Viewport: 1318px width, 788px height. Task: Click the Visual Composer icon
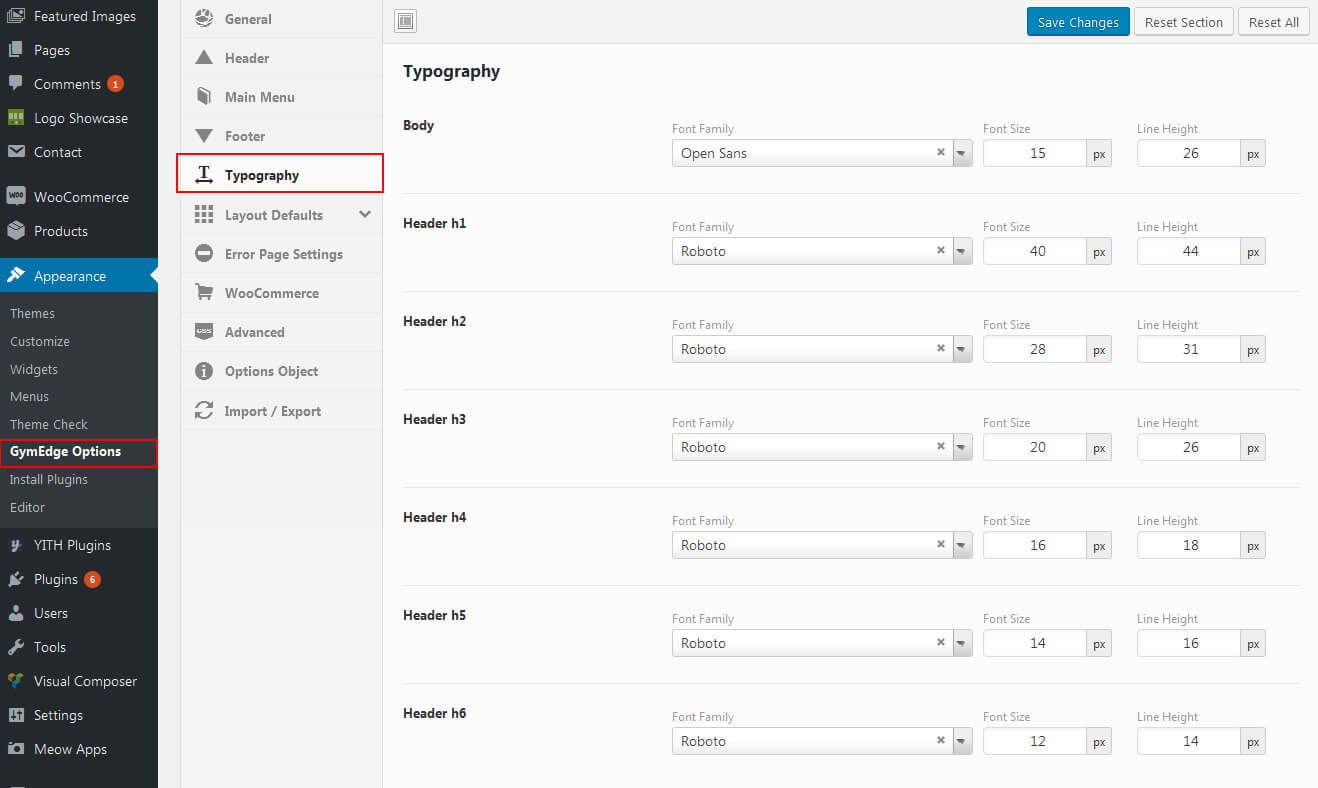pos(16,681)
